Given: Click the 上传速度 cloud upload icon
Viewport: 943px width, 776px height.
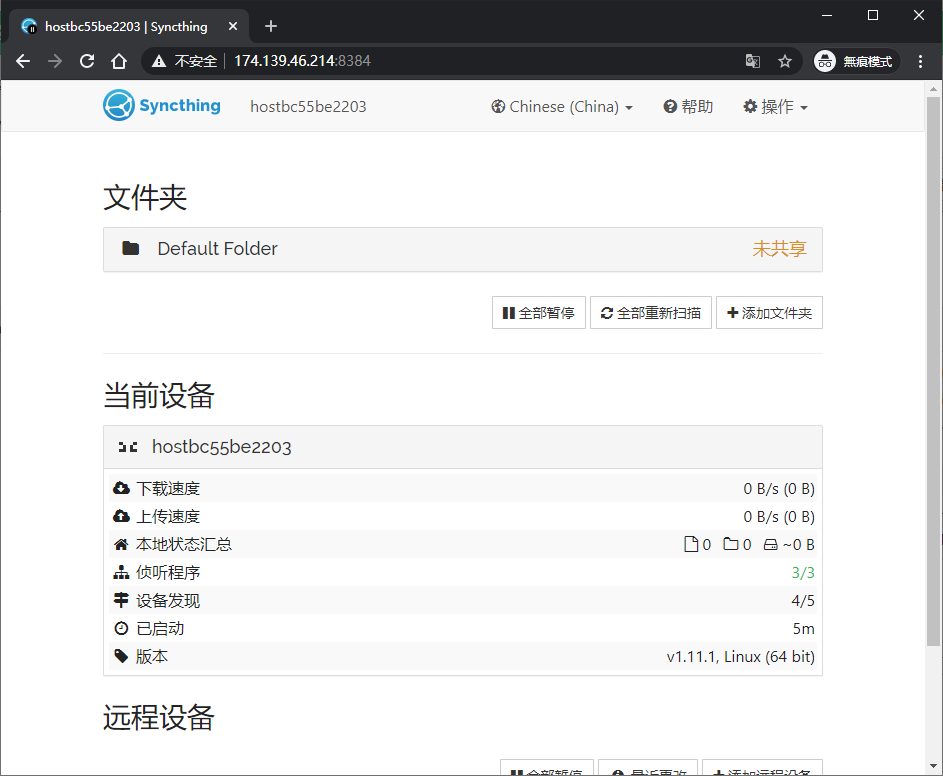Looking at the screenshot, I should tap(121, 516).
